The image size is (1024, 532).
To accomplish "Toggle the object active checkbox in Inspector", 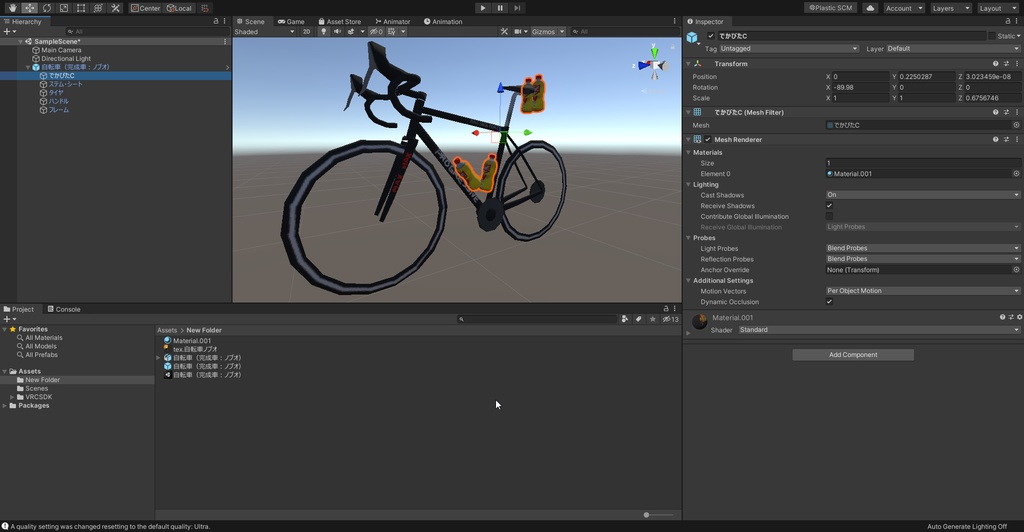I will [x=711, y=36].
